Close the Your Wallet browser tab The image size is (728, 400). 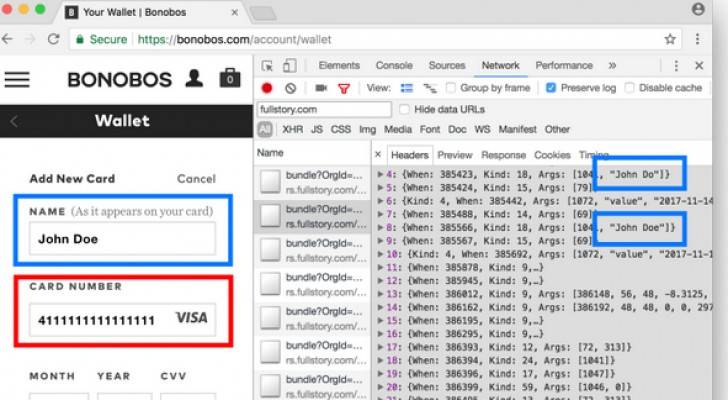234,12
